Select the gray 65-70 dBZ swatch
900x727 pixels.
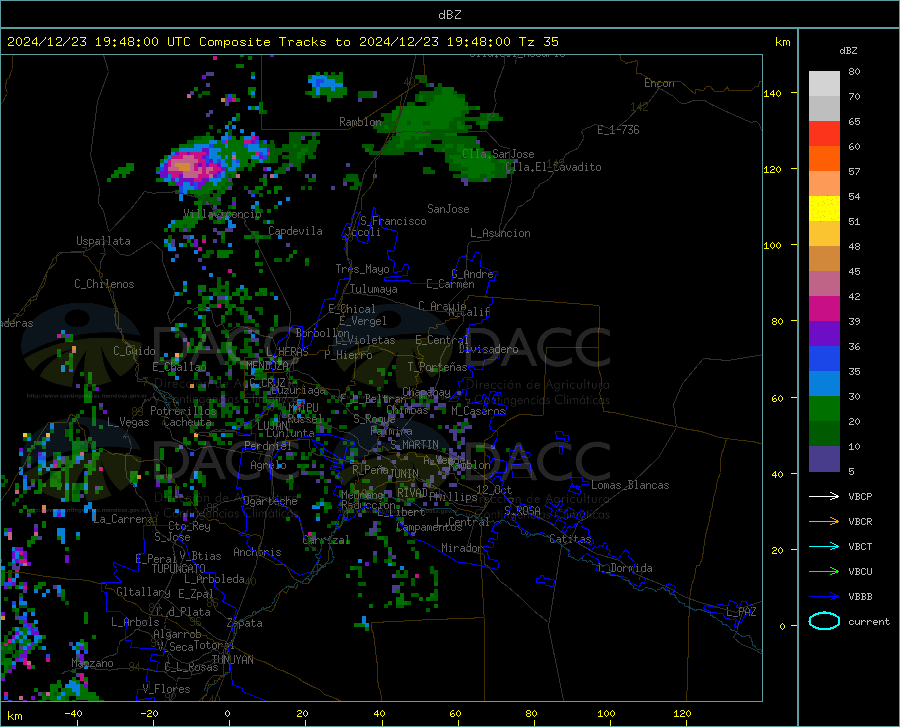click(824, 108)
